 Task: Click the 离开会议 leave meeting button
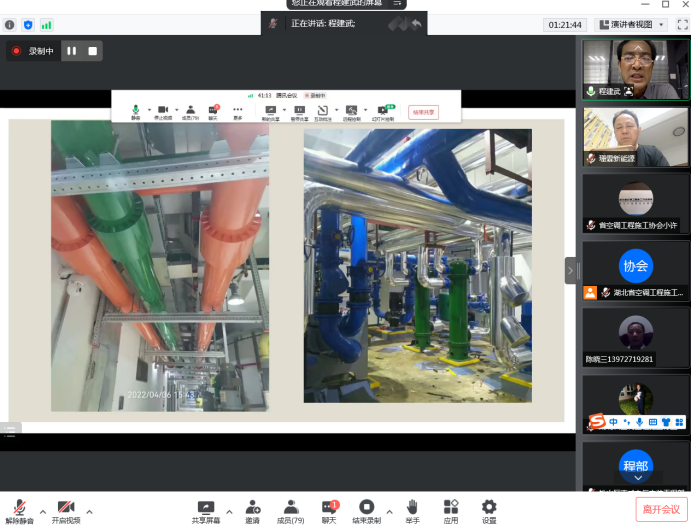point(661,509)
